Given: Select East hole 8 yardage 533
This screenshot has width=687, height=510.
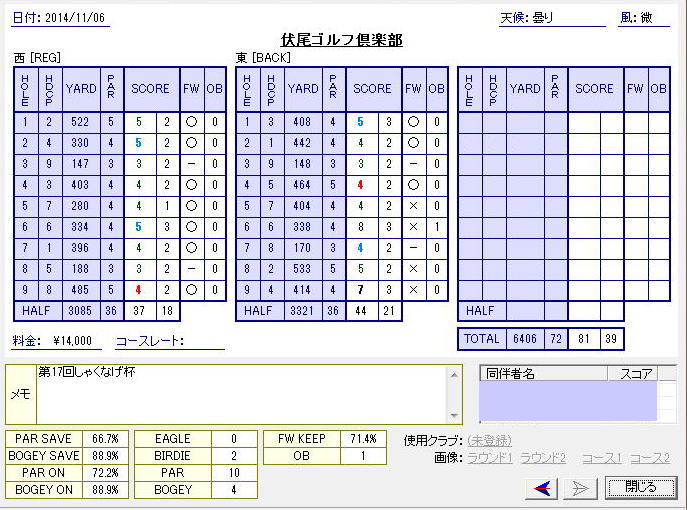Looking at the screenshot, I should (x=302, y=269).
